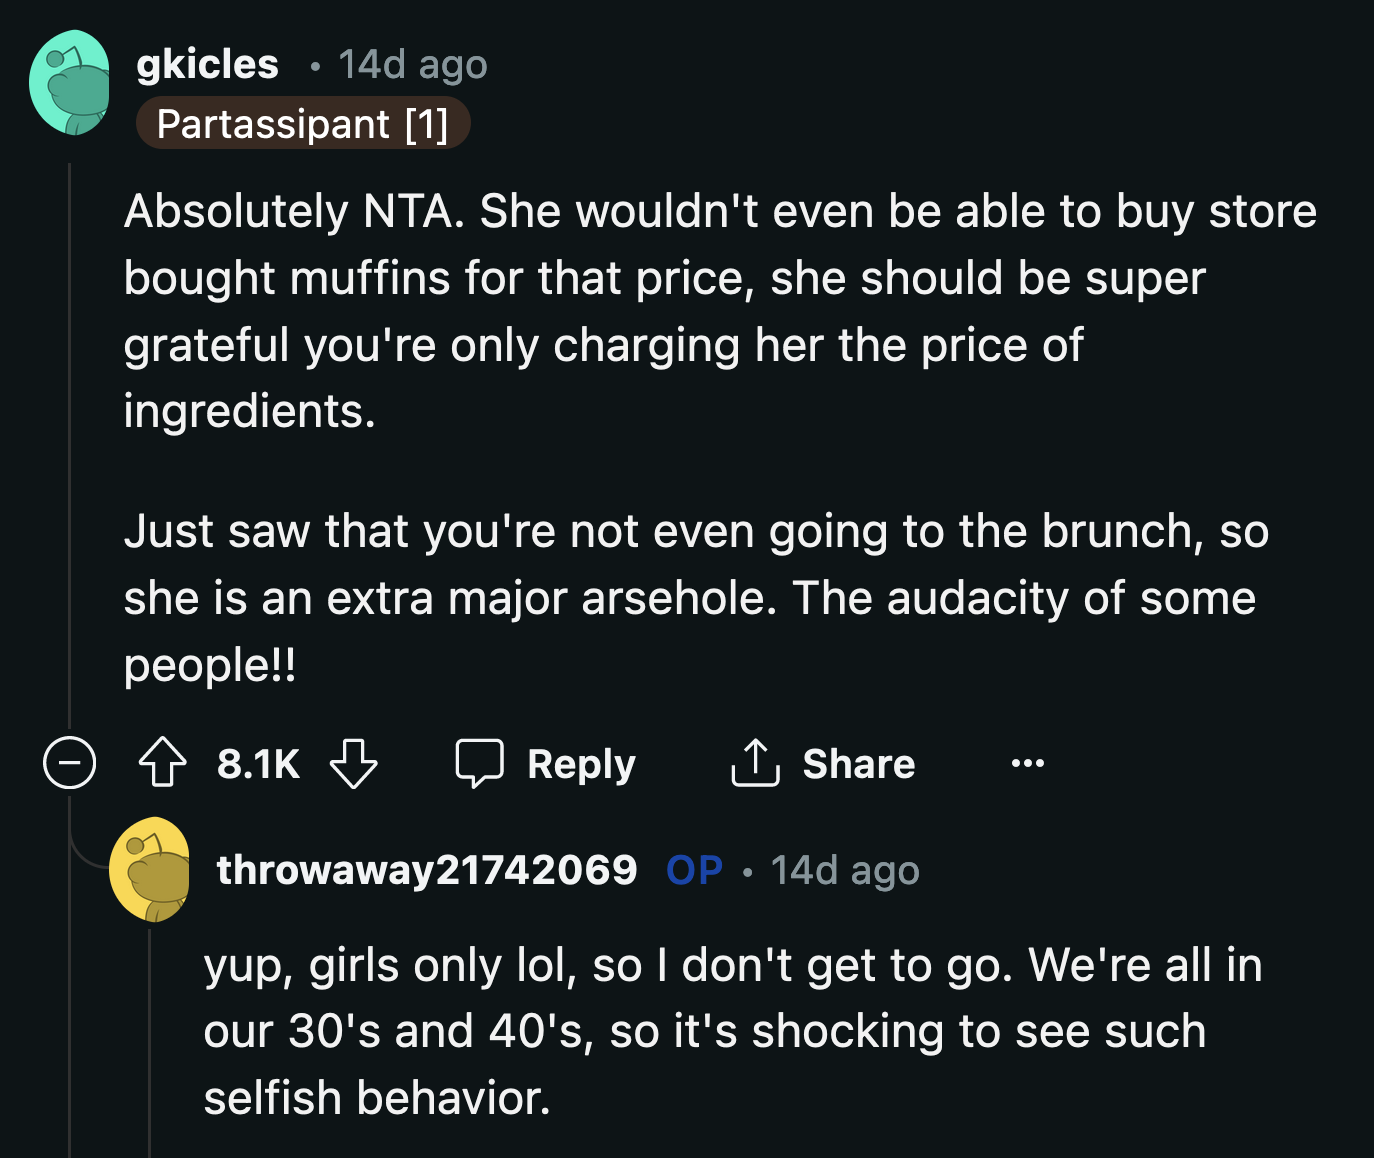Click the "Partassipant [1]" flair badge
The width and height of the screenshot is (1374, 1158).
click(x=302, y=124)
